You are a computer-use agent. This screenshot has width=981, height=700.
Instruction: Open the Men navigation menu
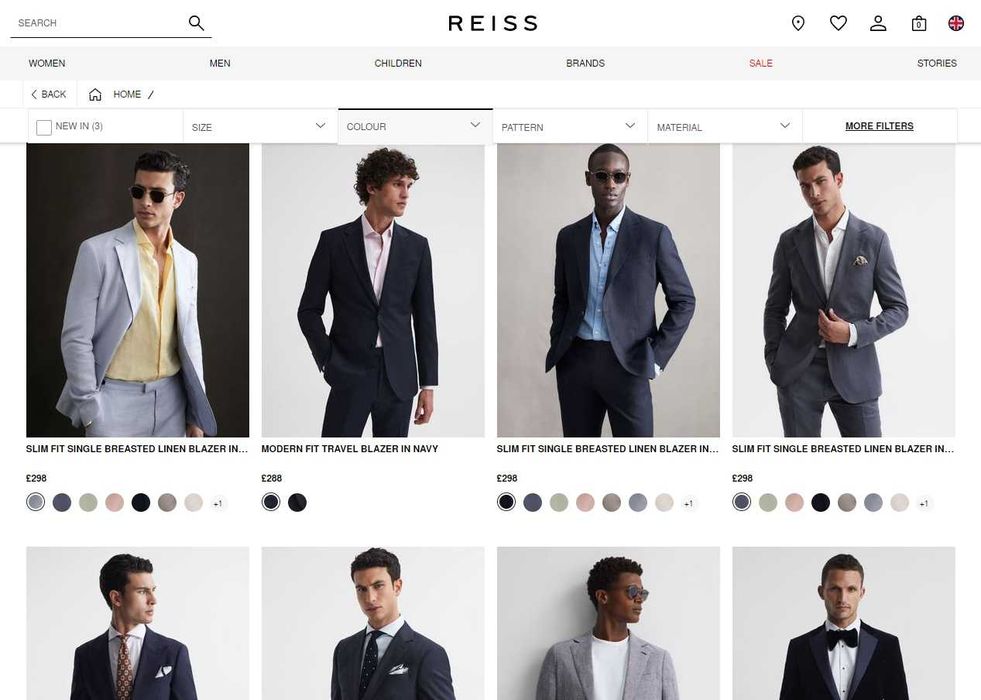coord(220,63)
